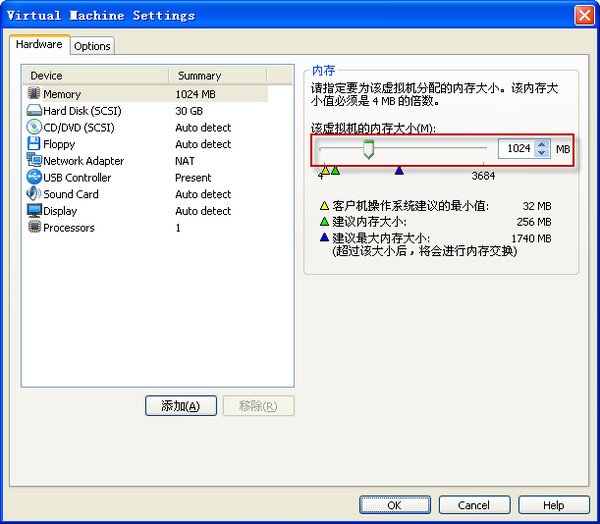Screen dimensions: 600x524
Task: Click the Device column header
Action: [96, 75]
